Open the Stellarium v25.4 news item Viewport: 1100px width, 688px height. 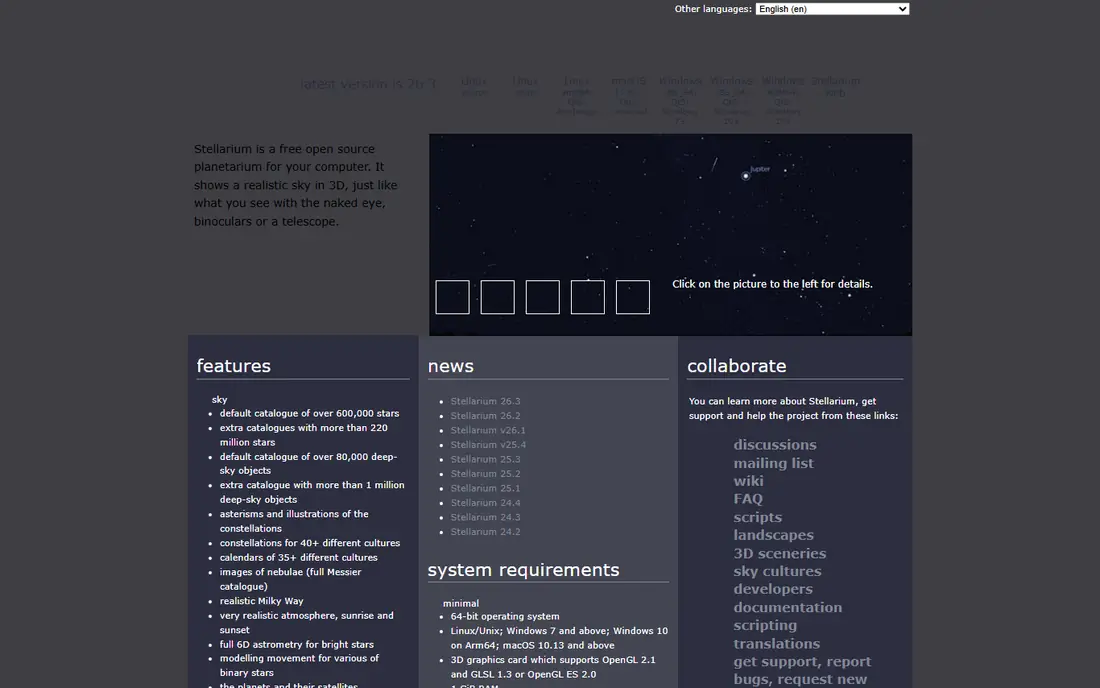pyautogui.click(x=488, y=445)
